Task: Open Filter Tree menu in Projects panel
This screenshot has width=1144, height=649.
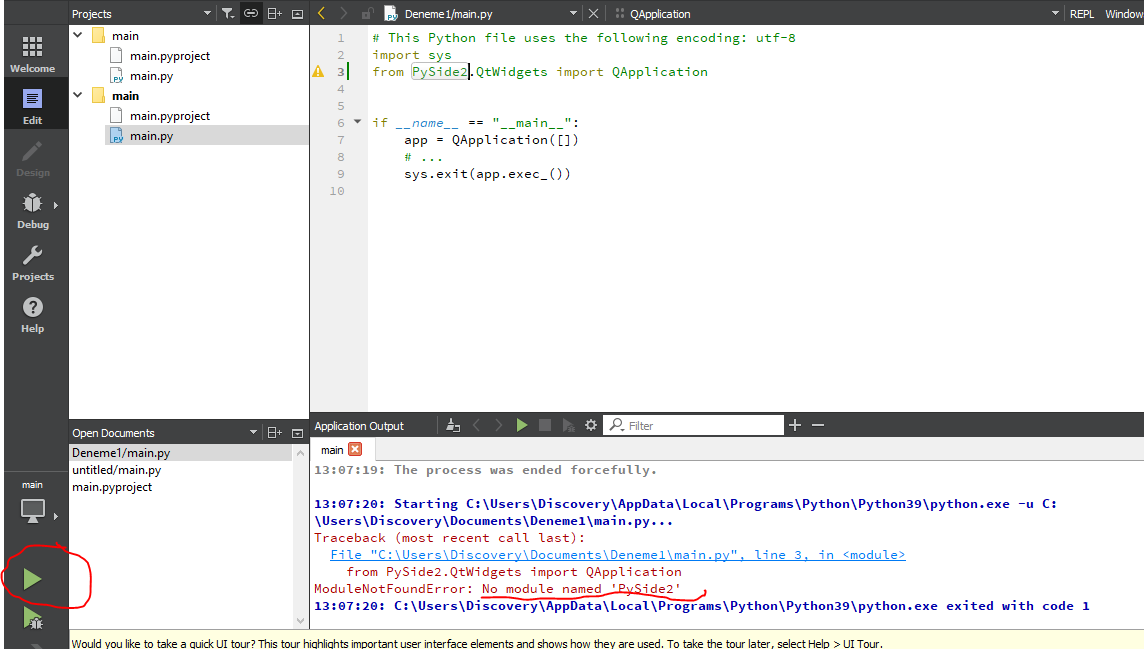Action: [x=228, y=13]
